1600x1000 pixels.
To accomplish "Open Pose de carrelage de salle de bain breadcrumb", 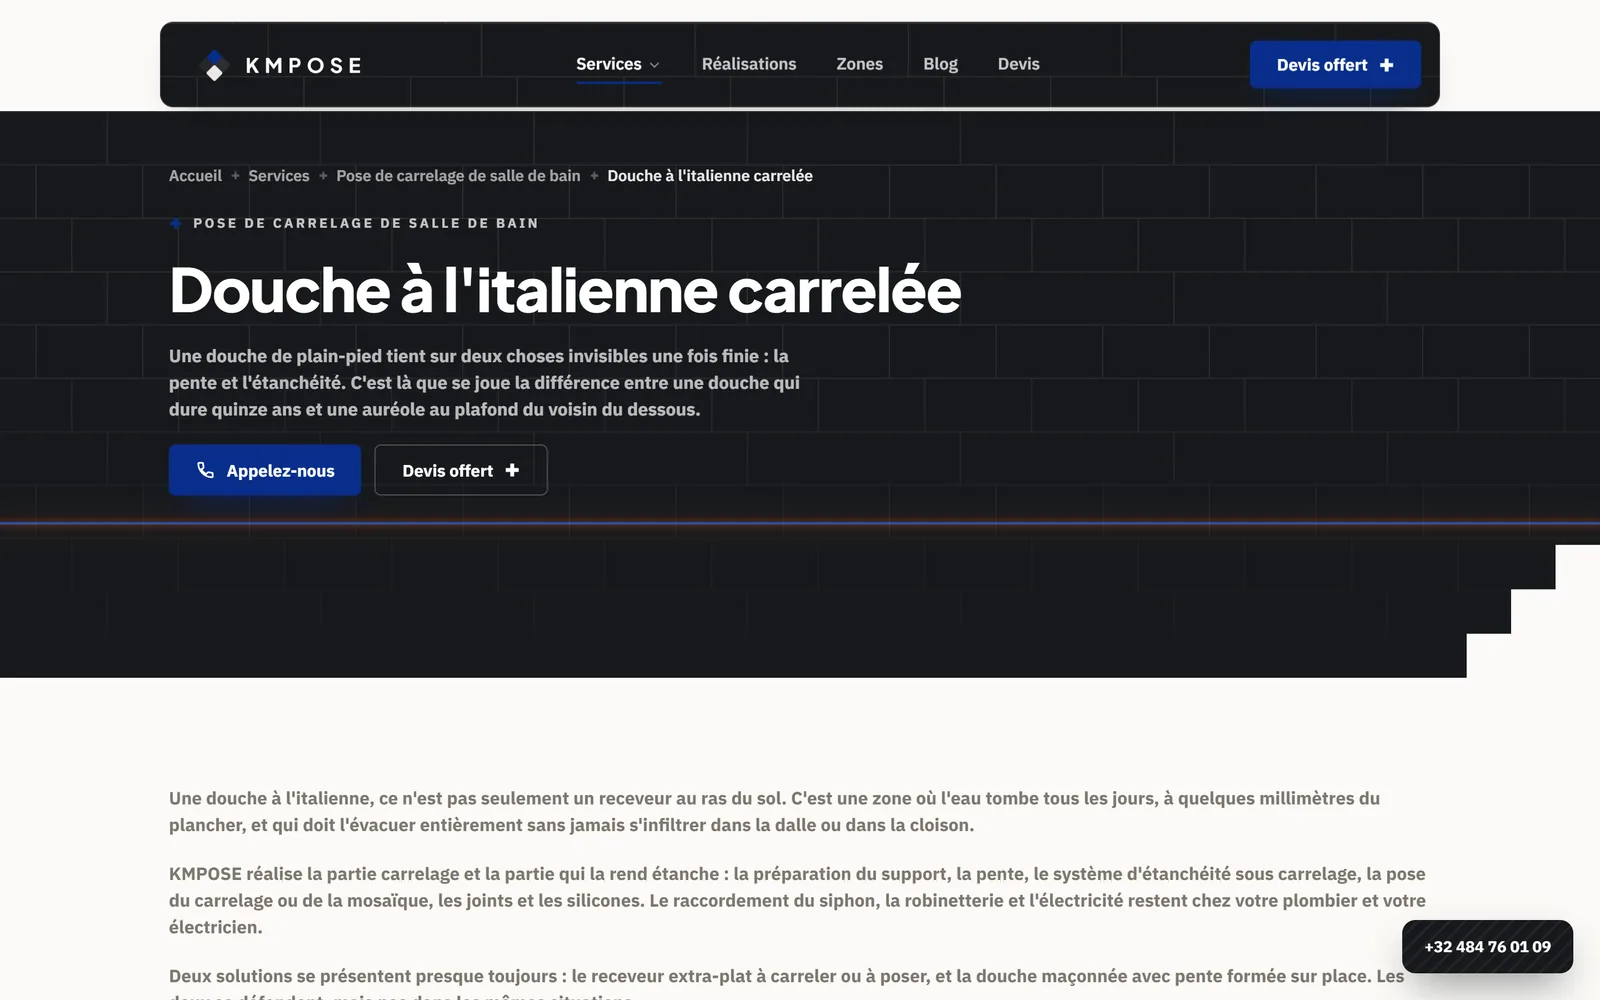I will [x=458, y=176].
